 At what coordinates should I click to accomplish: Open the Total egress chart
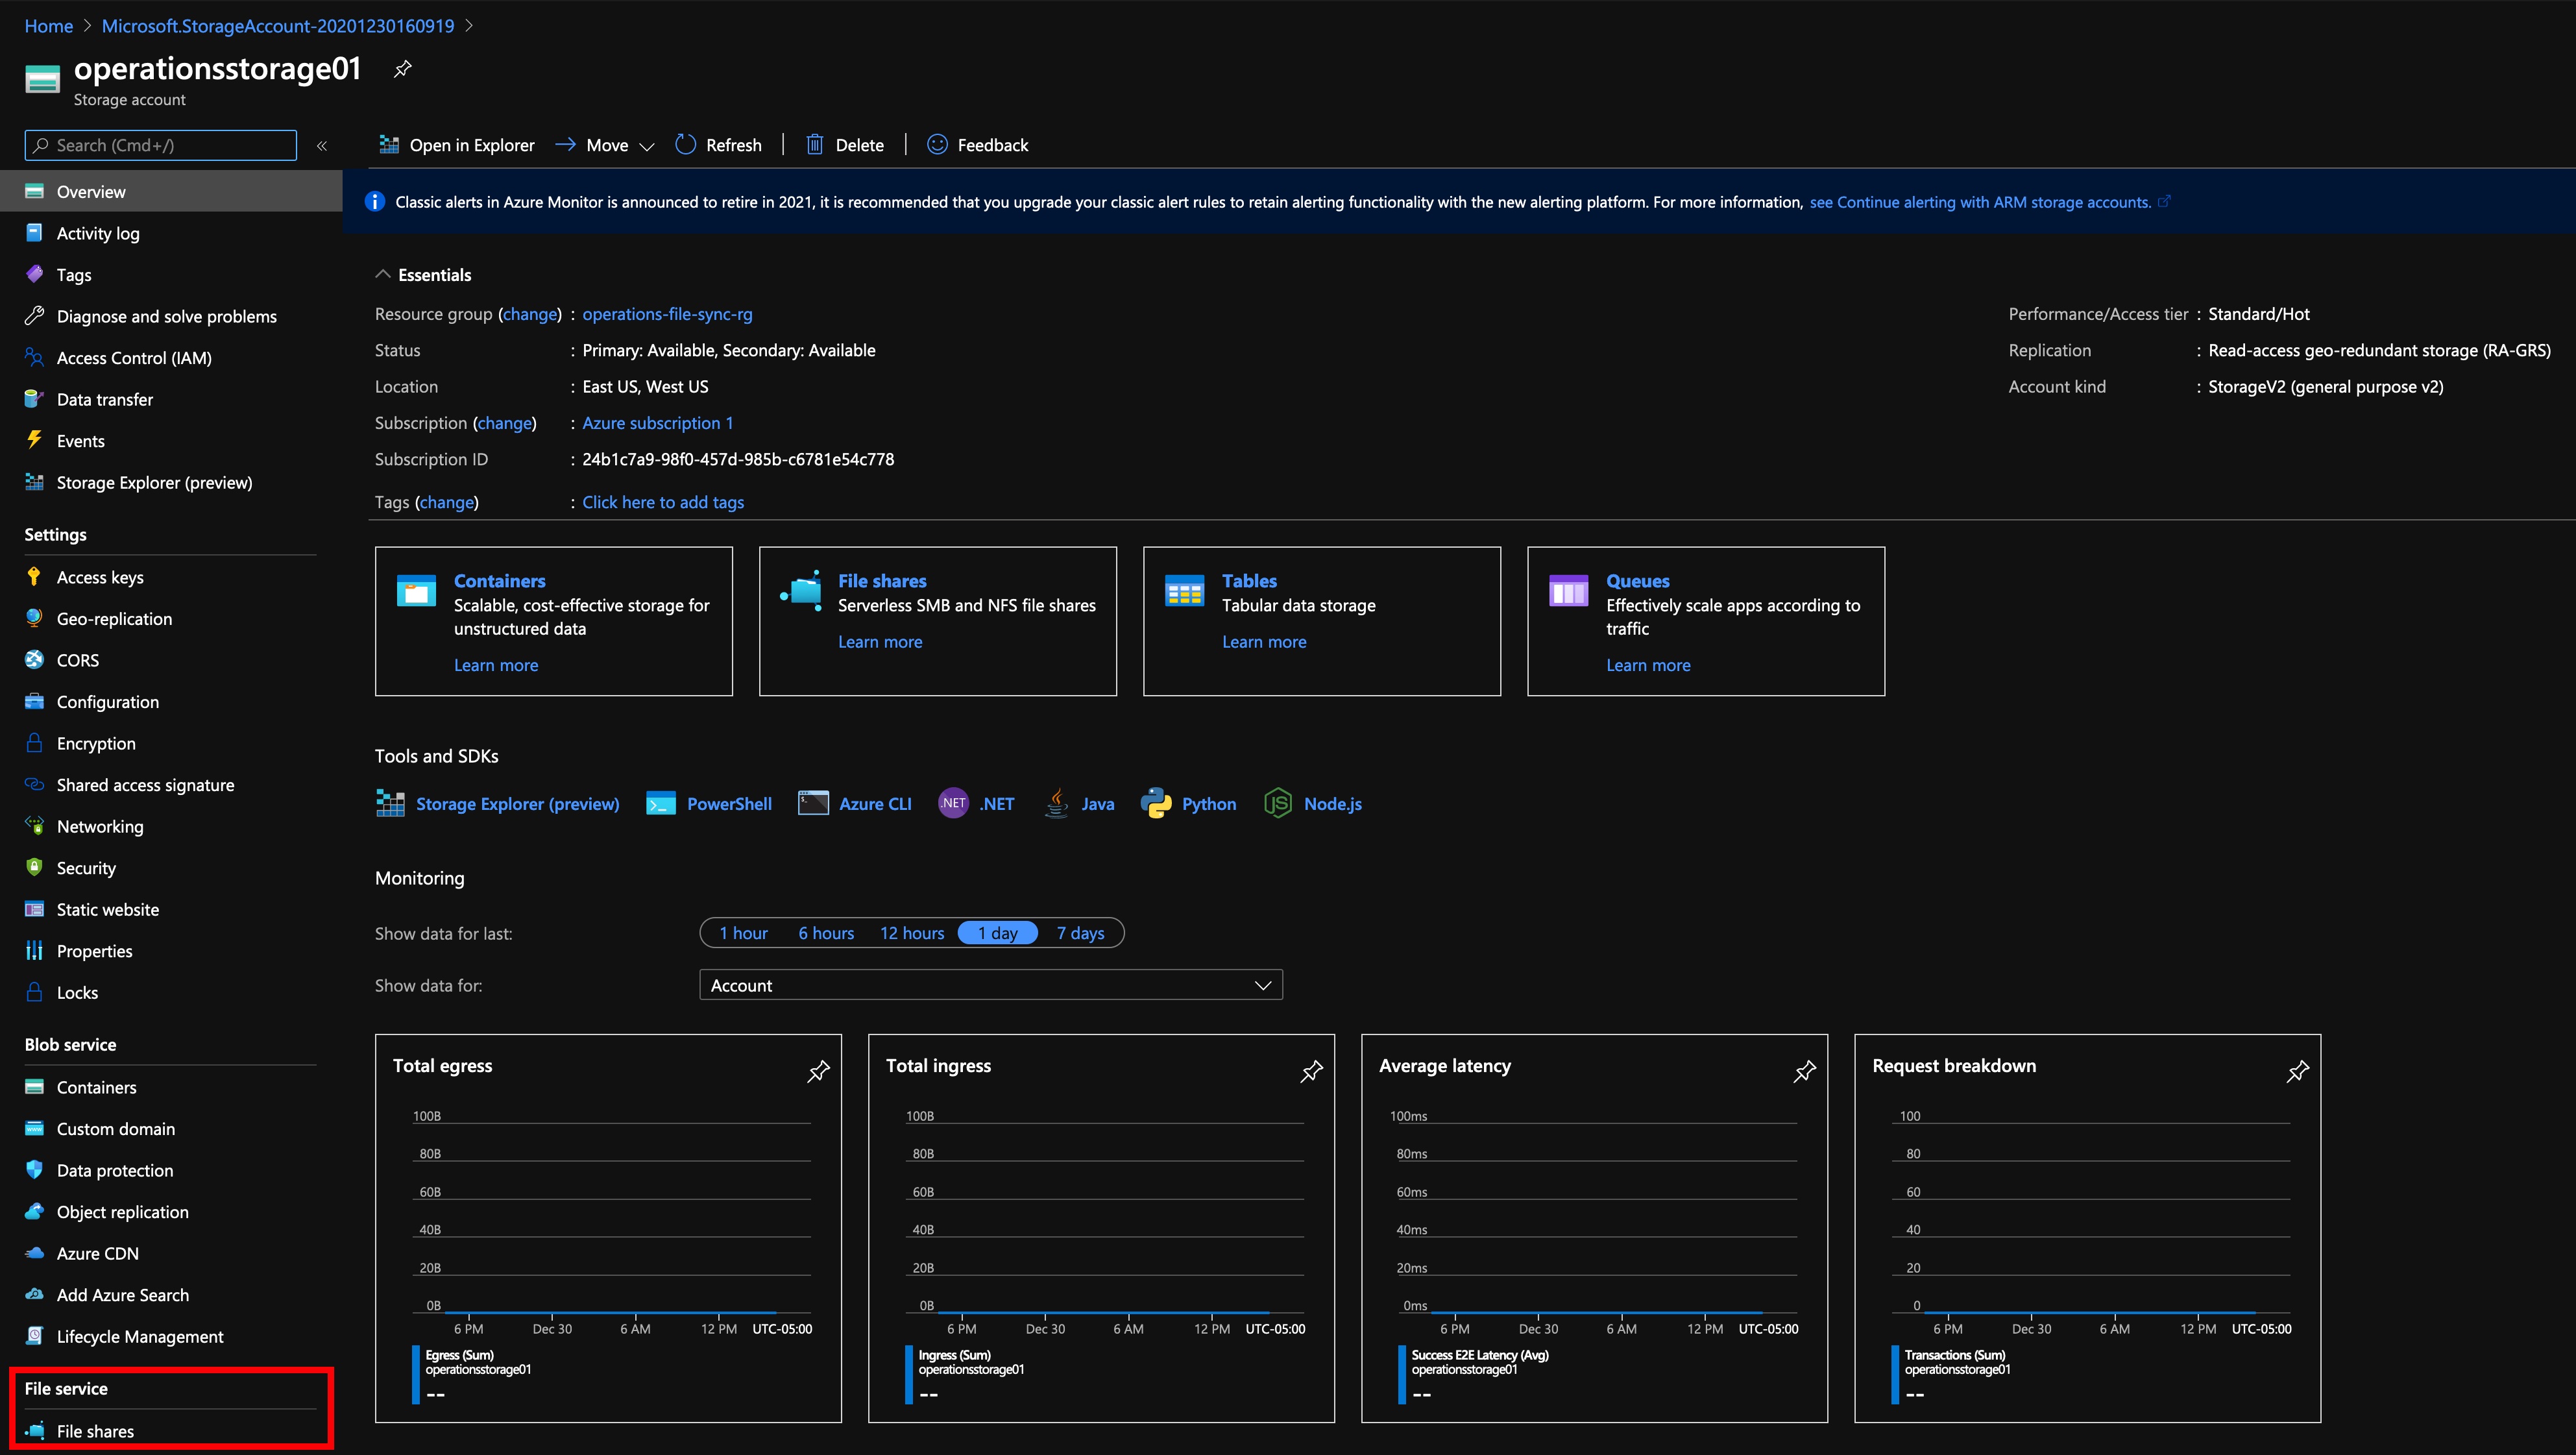click(608, 1228)
